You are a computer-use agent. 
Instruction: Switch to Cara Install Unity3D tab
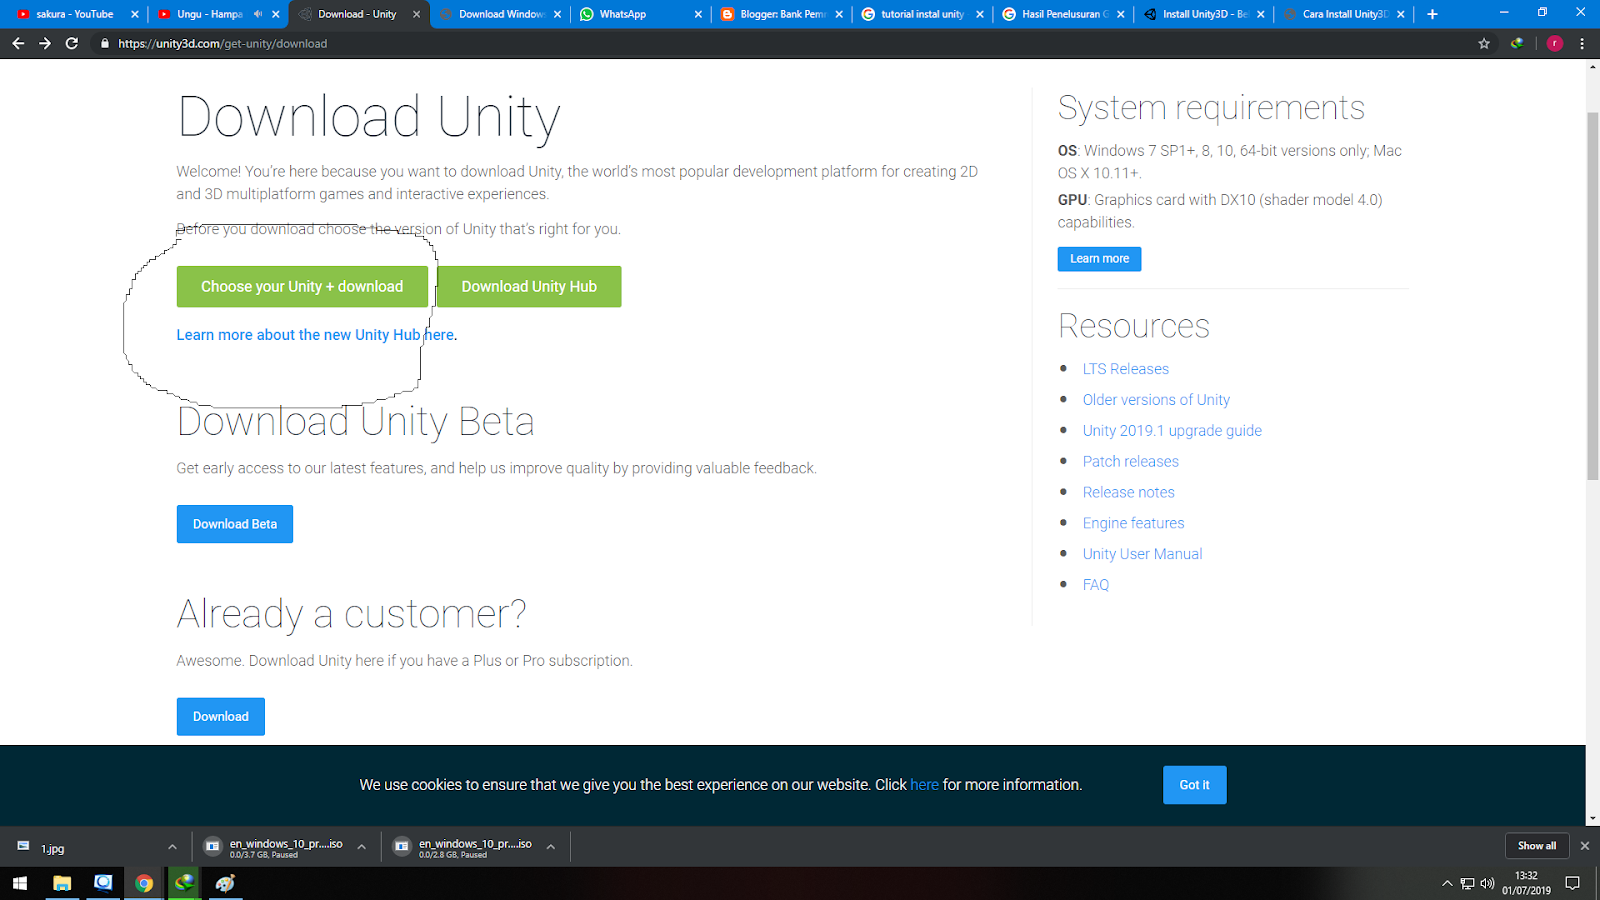(1345, 14)
